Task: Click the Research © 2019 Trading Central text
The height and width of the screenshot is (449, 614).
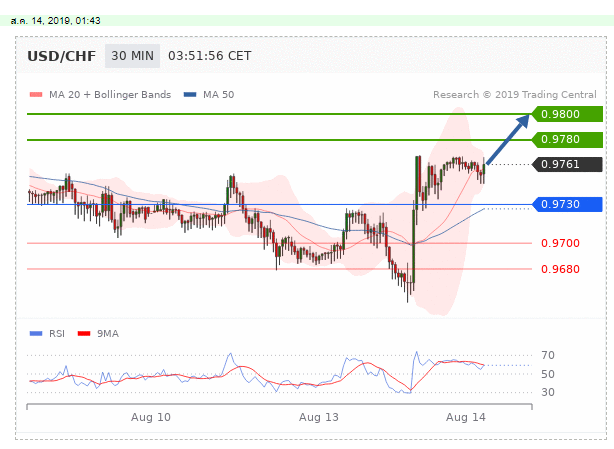Action: [x=515, y=95]
